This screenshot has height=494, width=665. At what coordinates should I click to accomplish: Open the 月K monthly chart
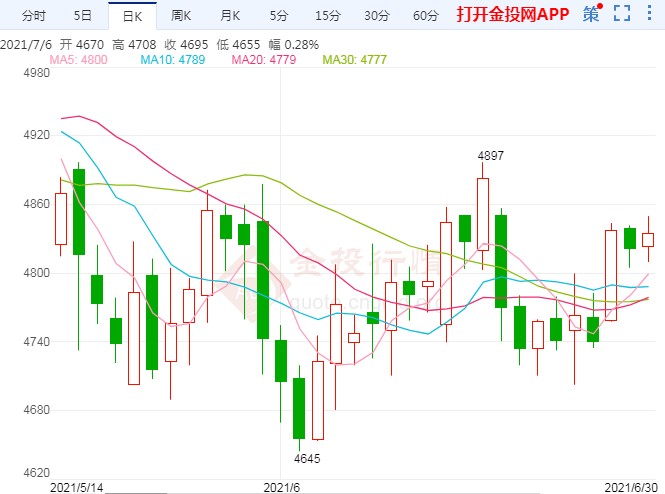tap(230, 15)
